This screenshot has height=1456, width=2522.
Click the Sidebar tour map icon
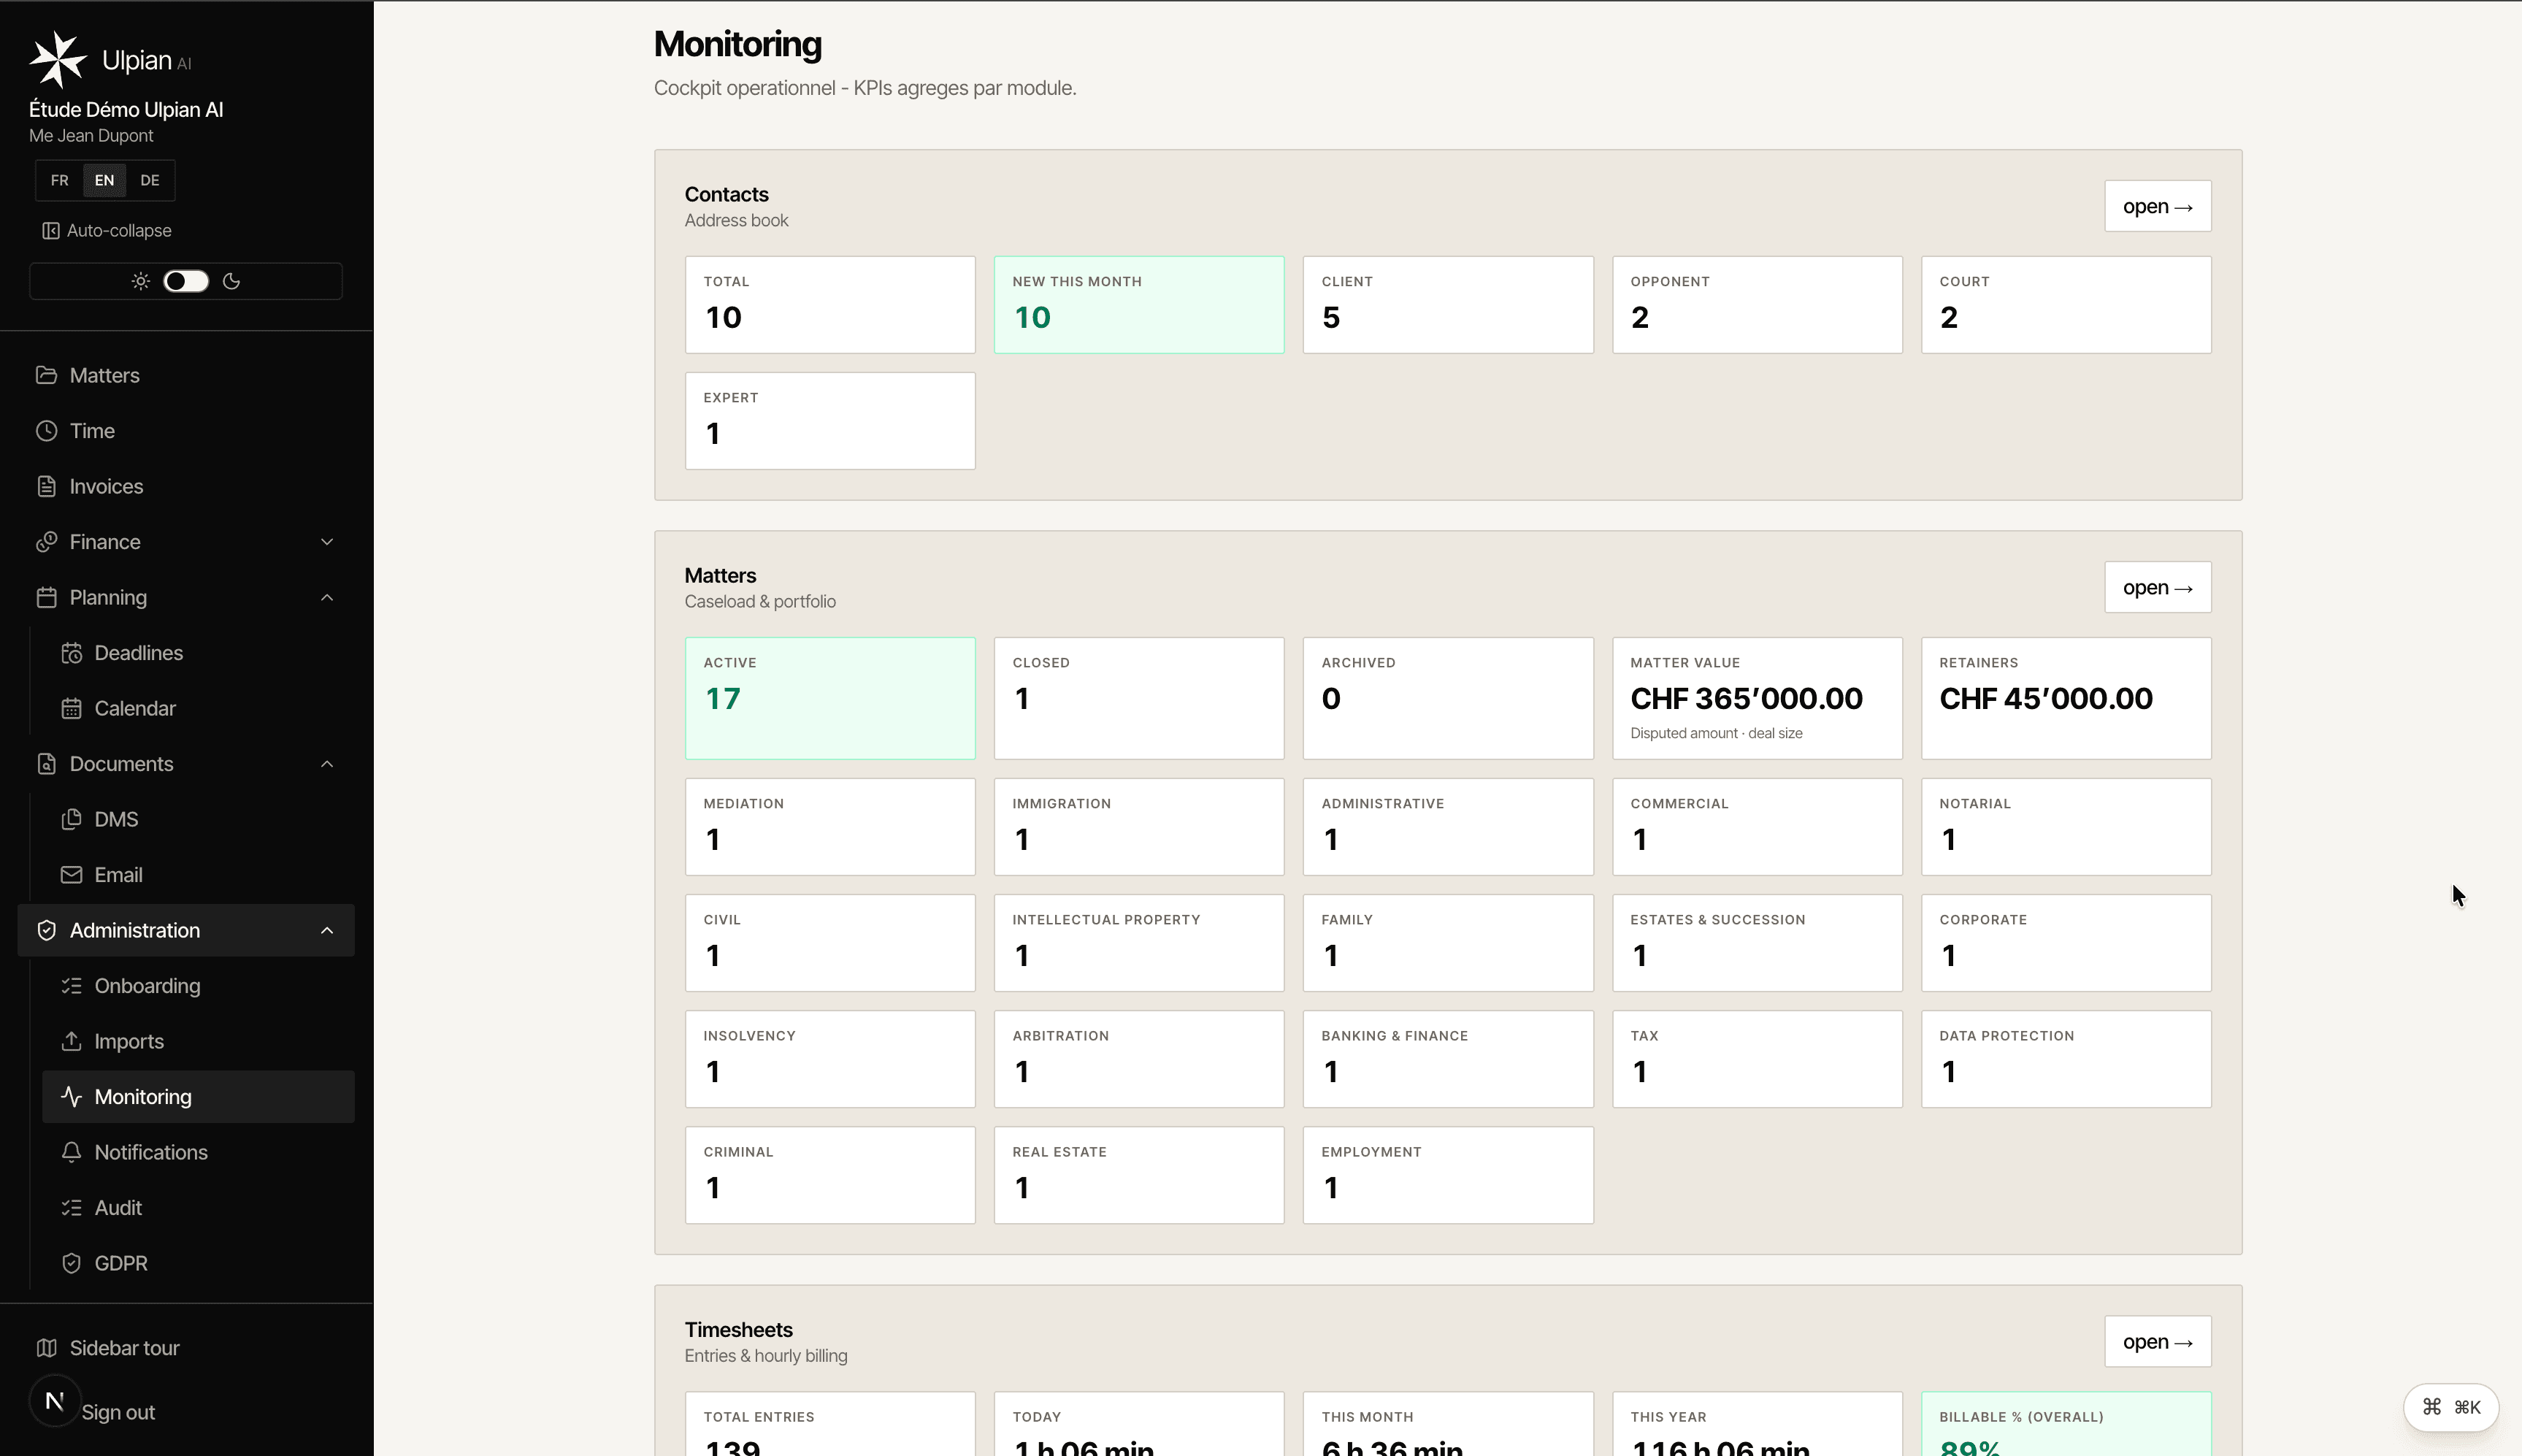pos(46,1348)
